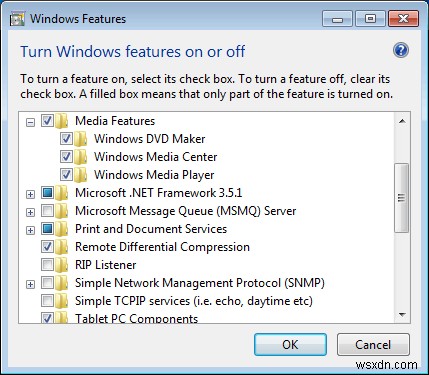Screen dimensions: 429x375
Task: Uncheck the Tablet PC Components checkbox
Action: [x=47, y=318]
